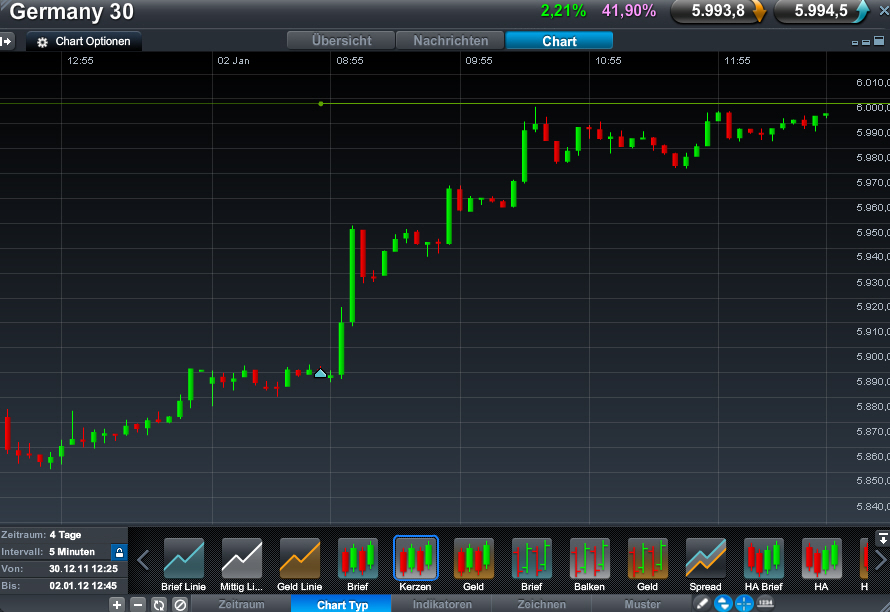Image resolution: width=890 pixels, height=612 pixels.
Task: Open the Zeichnen tab
Action: coord(541,605)
